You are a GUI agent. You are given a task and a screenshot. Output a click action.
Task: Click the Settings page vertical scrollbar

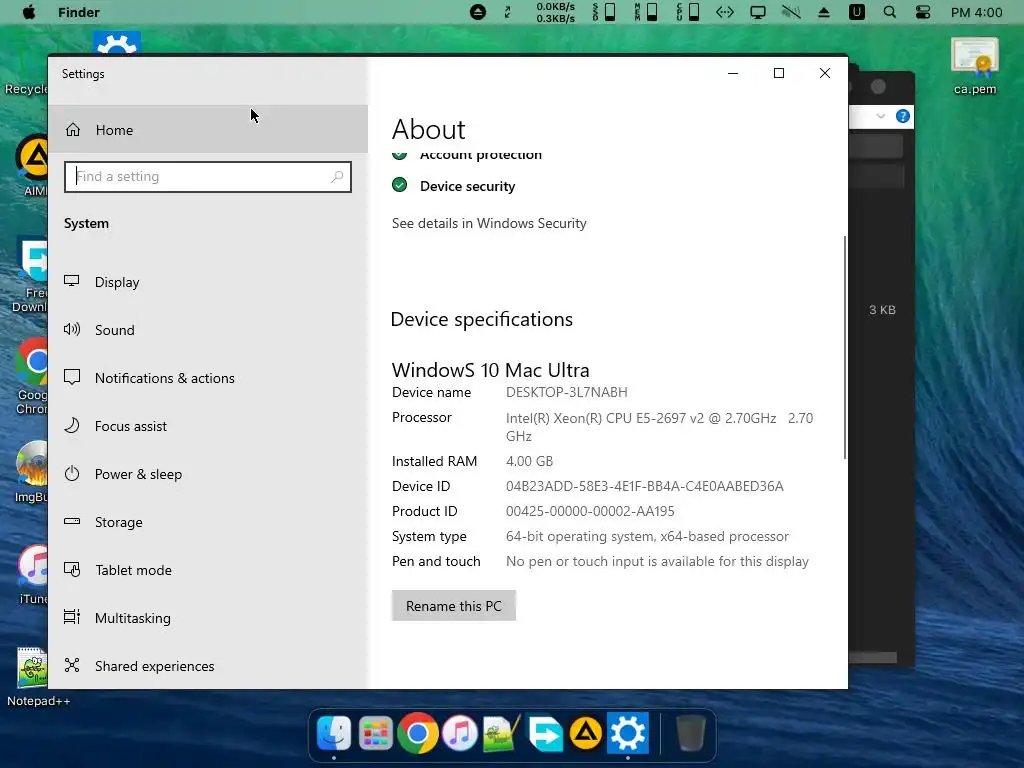click(844, 347)
